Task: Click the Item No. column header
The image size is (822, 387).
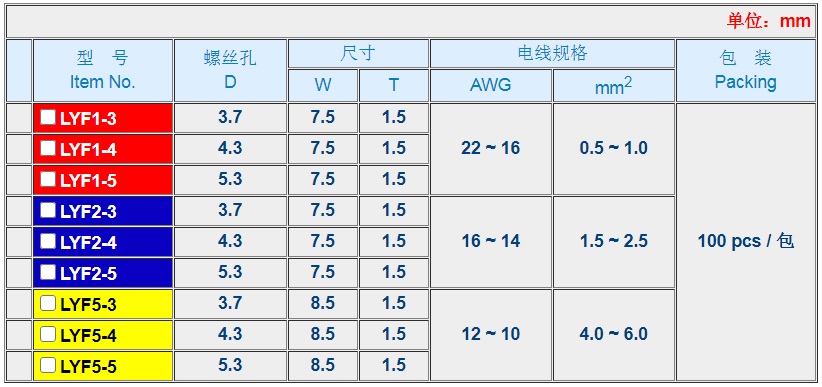Action: click(x=103, y=70)
